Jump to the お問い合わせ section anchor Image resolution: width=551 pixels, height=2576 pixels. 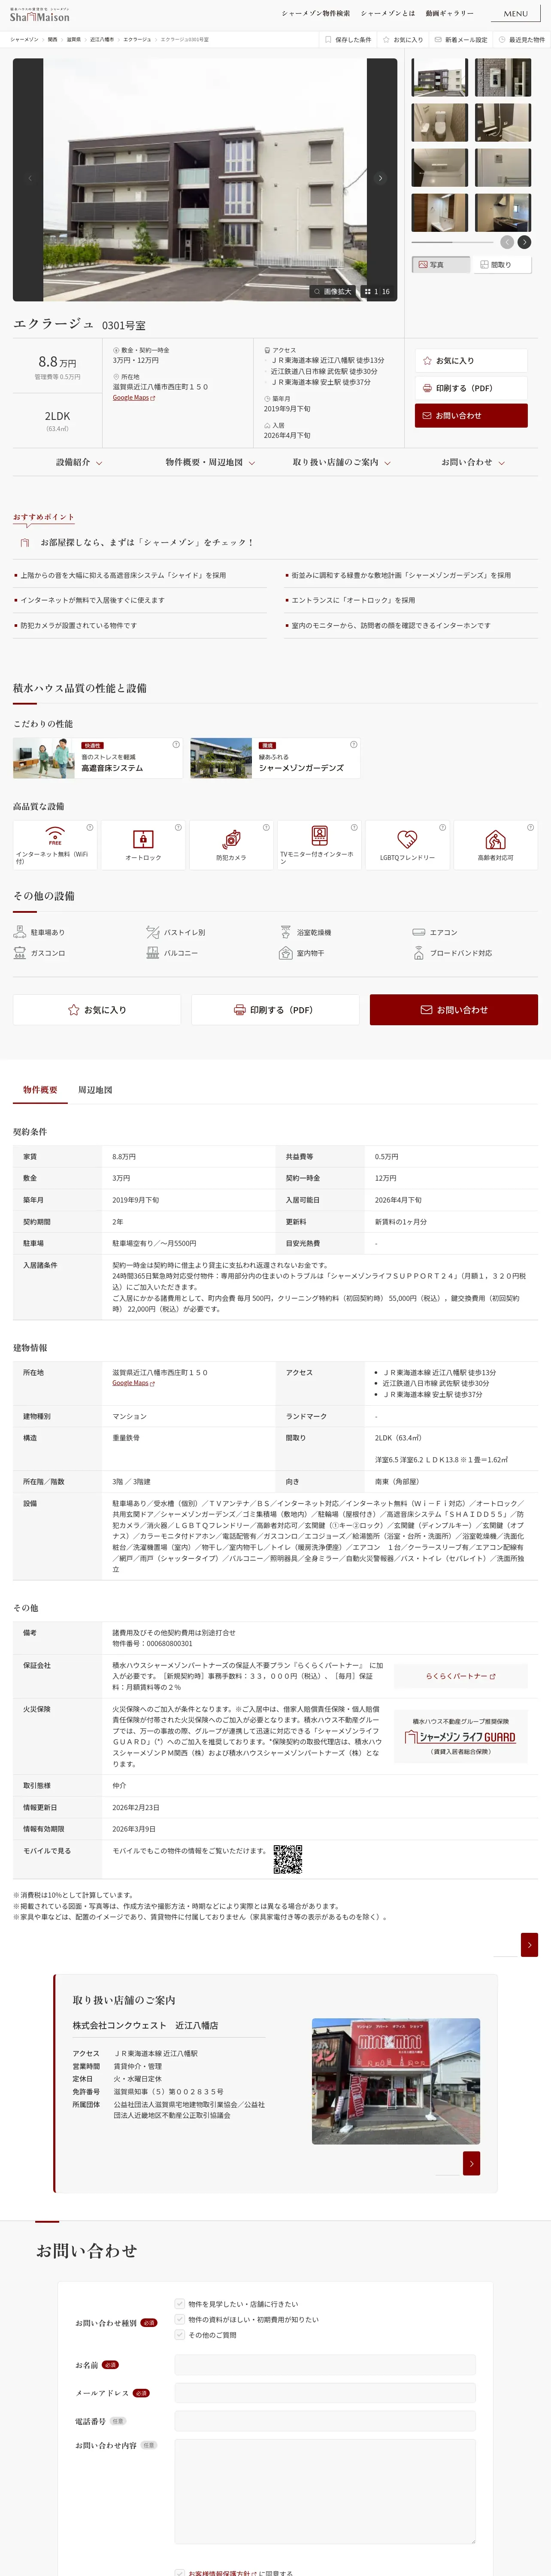click(472, 462)
